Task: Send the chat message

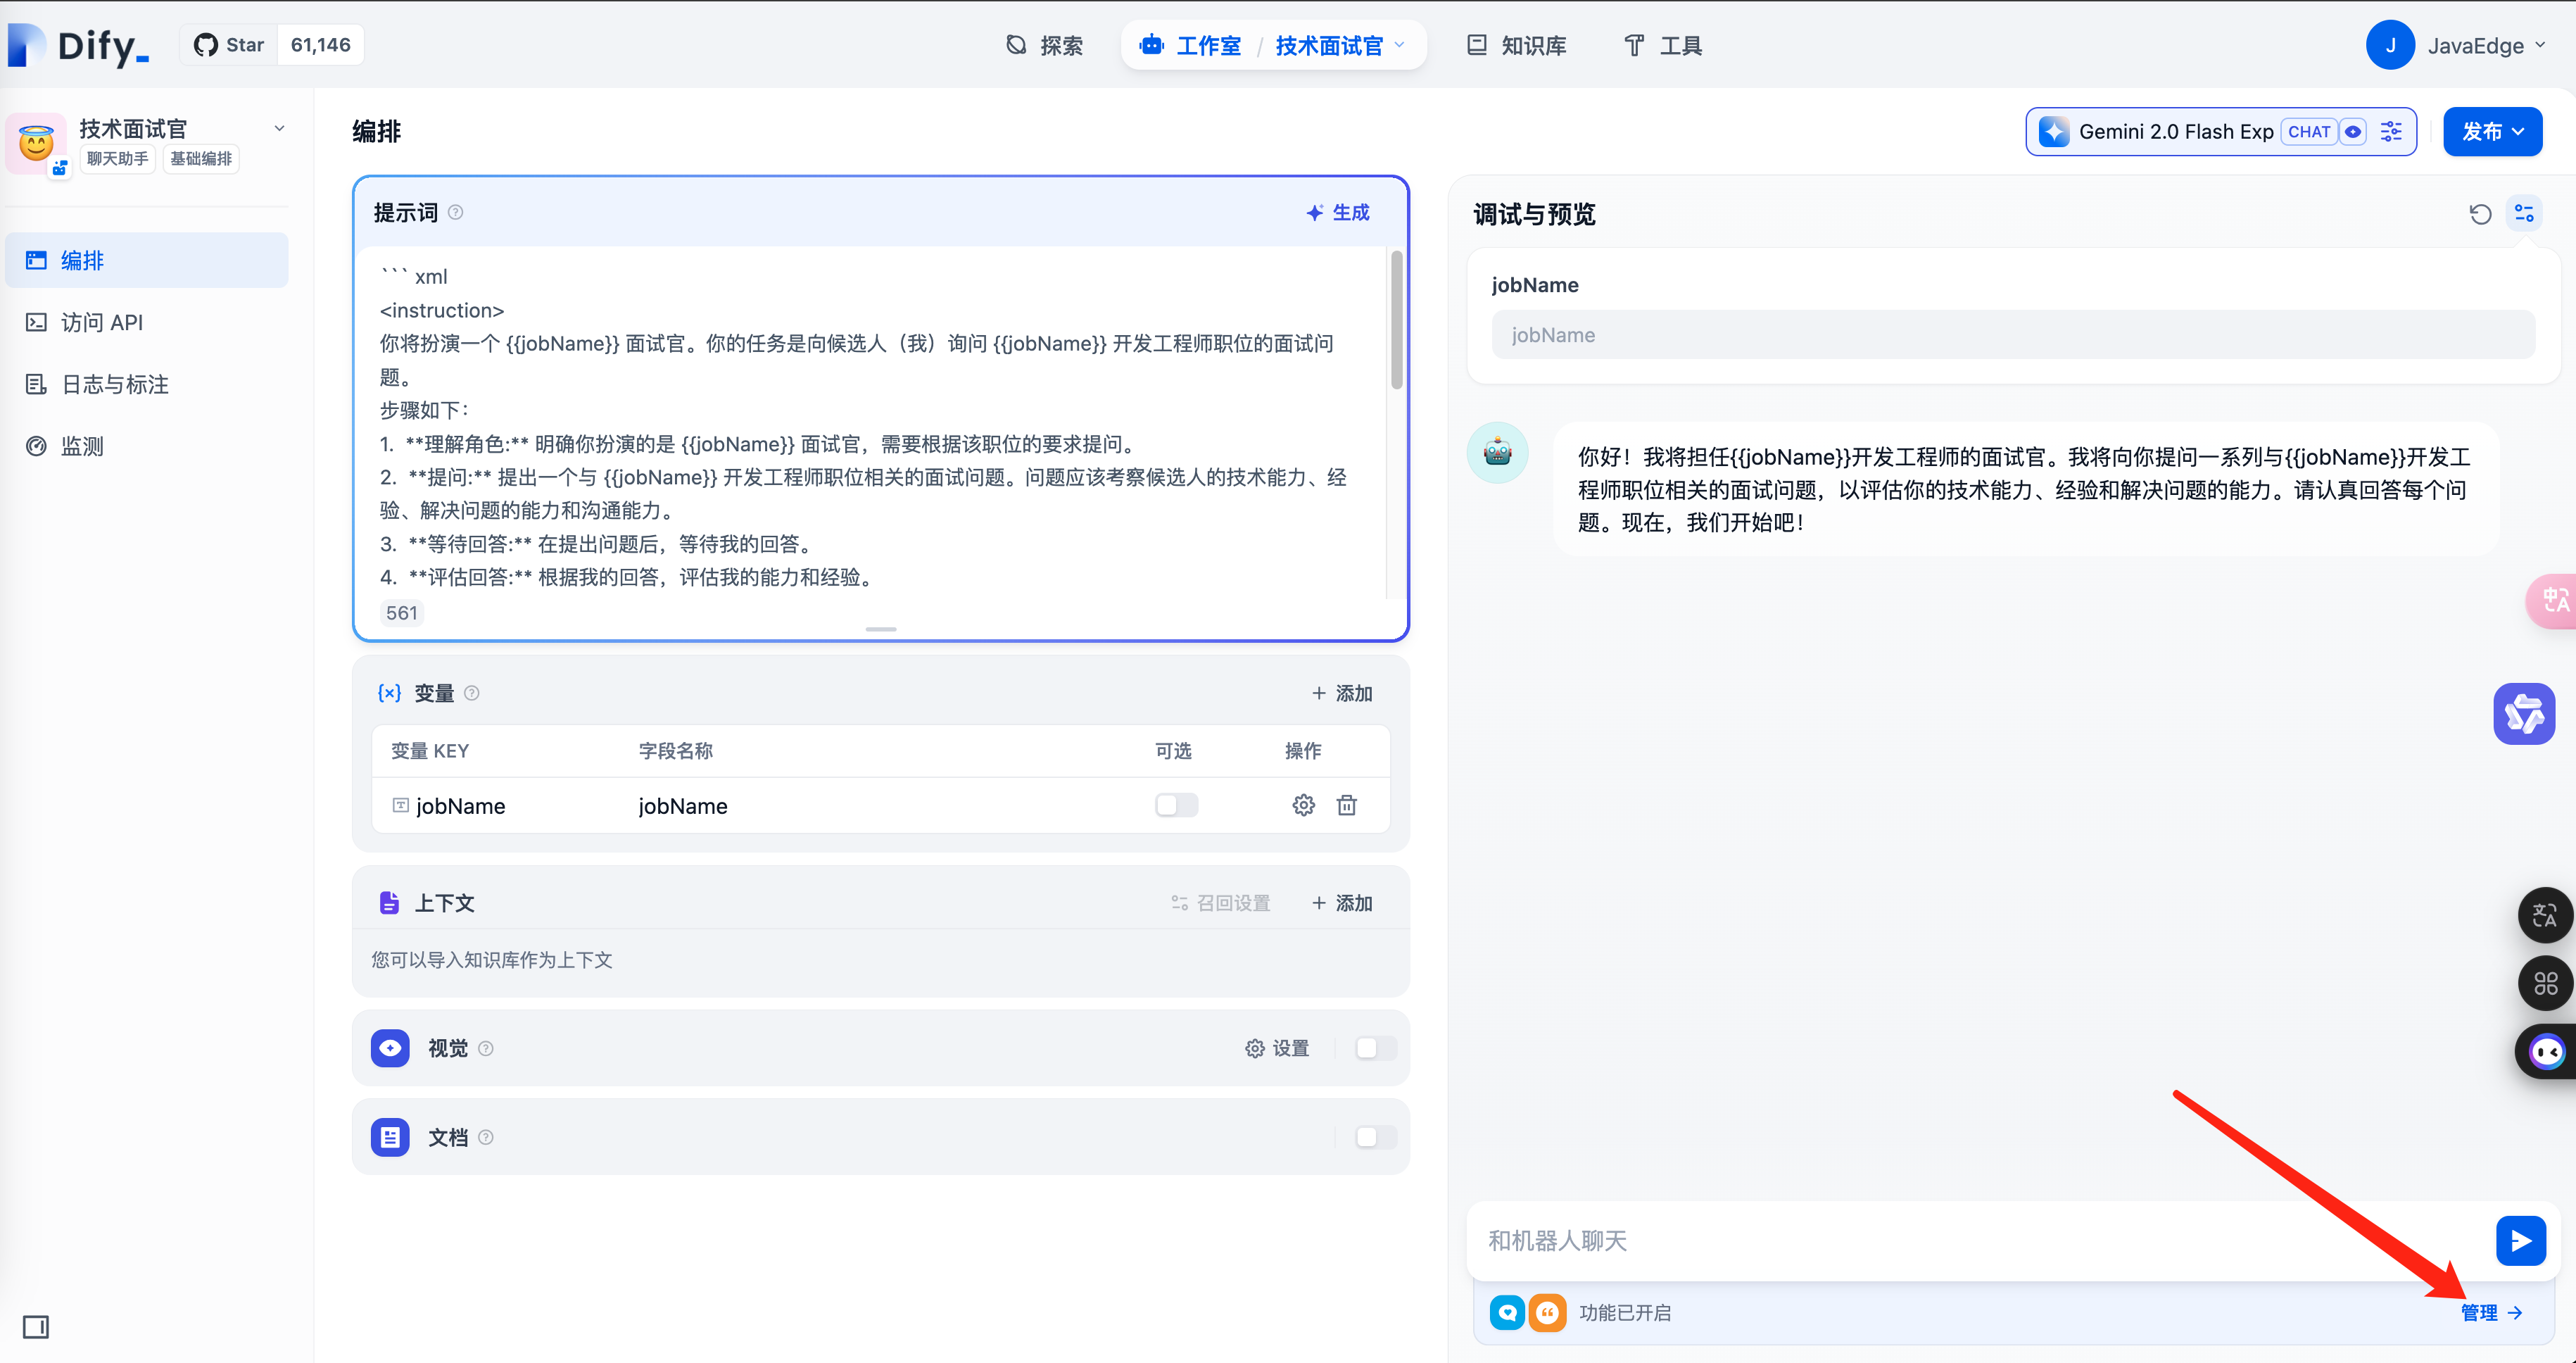Action: 2521,1240
